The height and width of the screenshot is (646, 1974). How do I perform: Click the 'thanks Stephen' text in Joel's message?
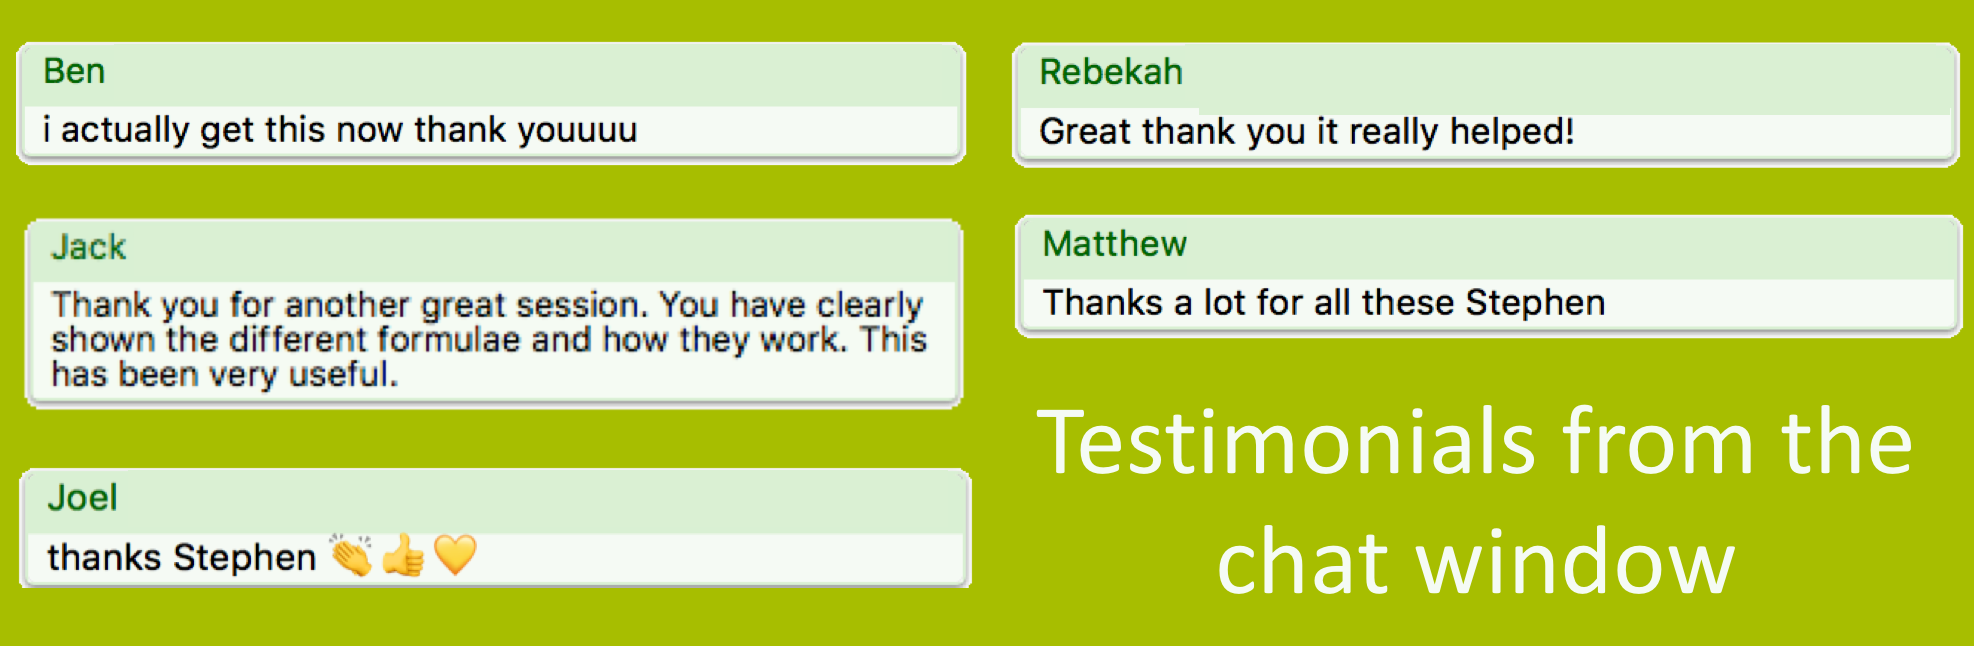pyautogui.click(x=182, y=557)
